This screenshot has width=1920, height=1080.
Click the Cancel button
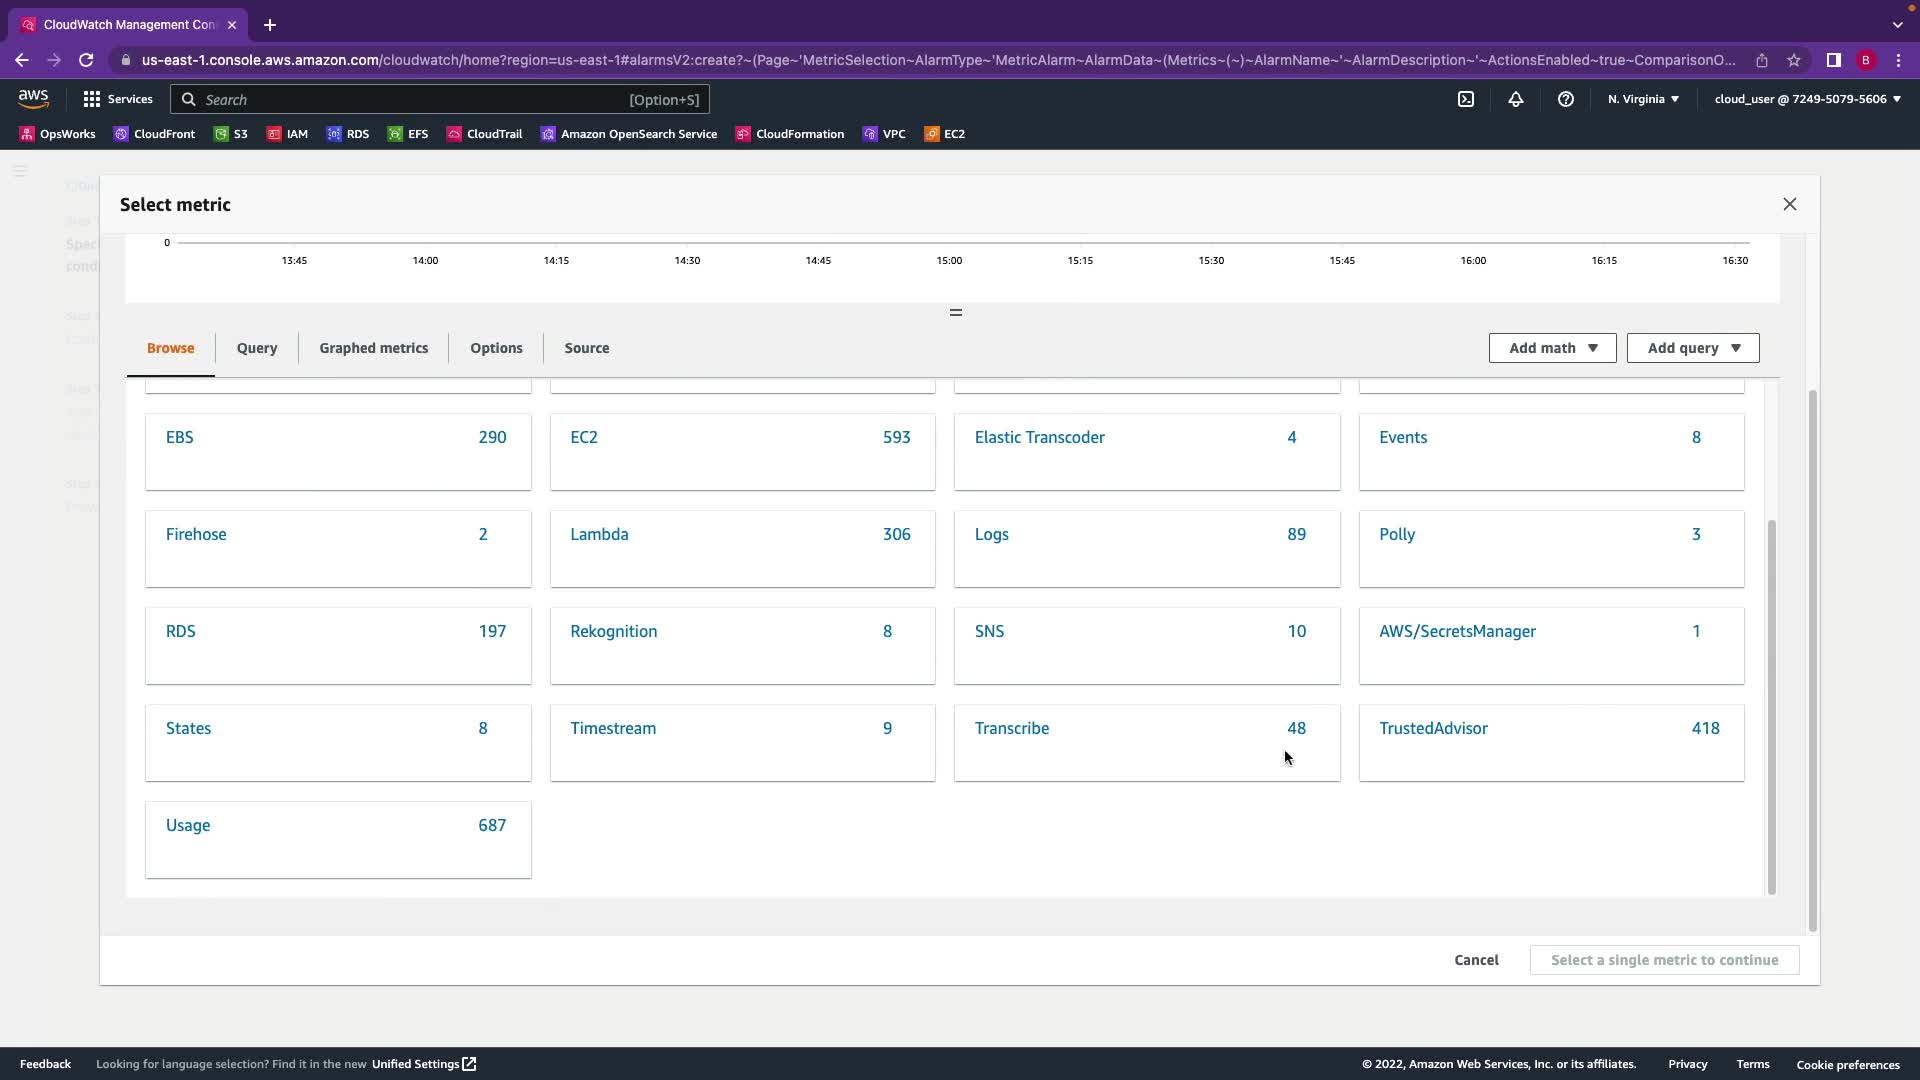1476,960
